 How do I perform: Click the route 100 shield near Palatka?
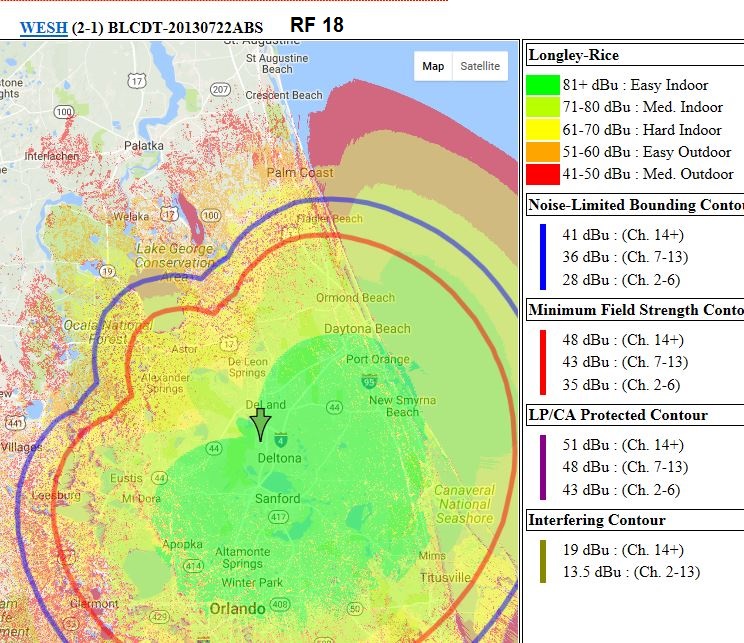tap(210, 214)
